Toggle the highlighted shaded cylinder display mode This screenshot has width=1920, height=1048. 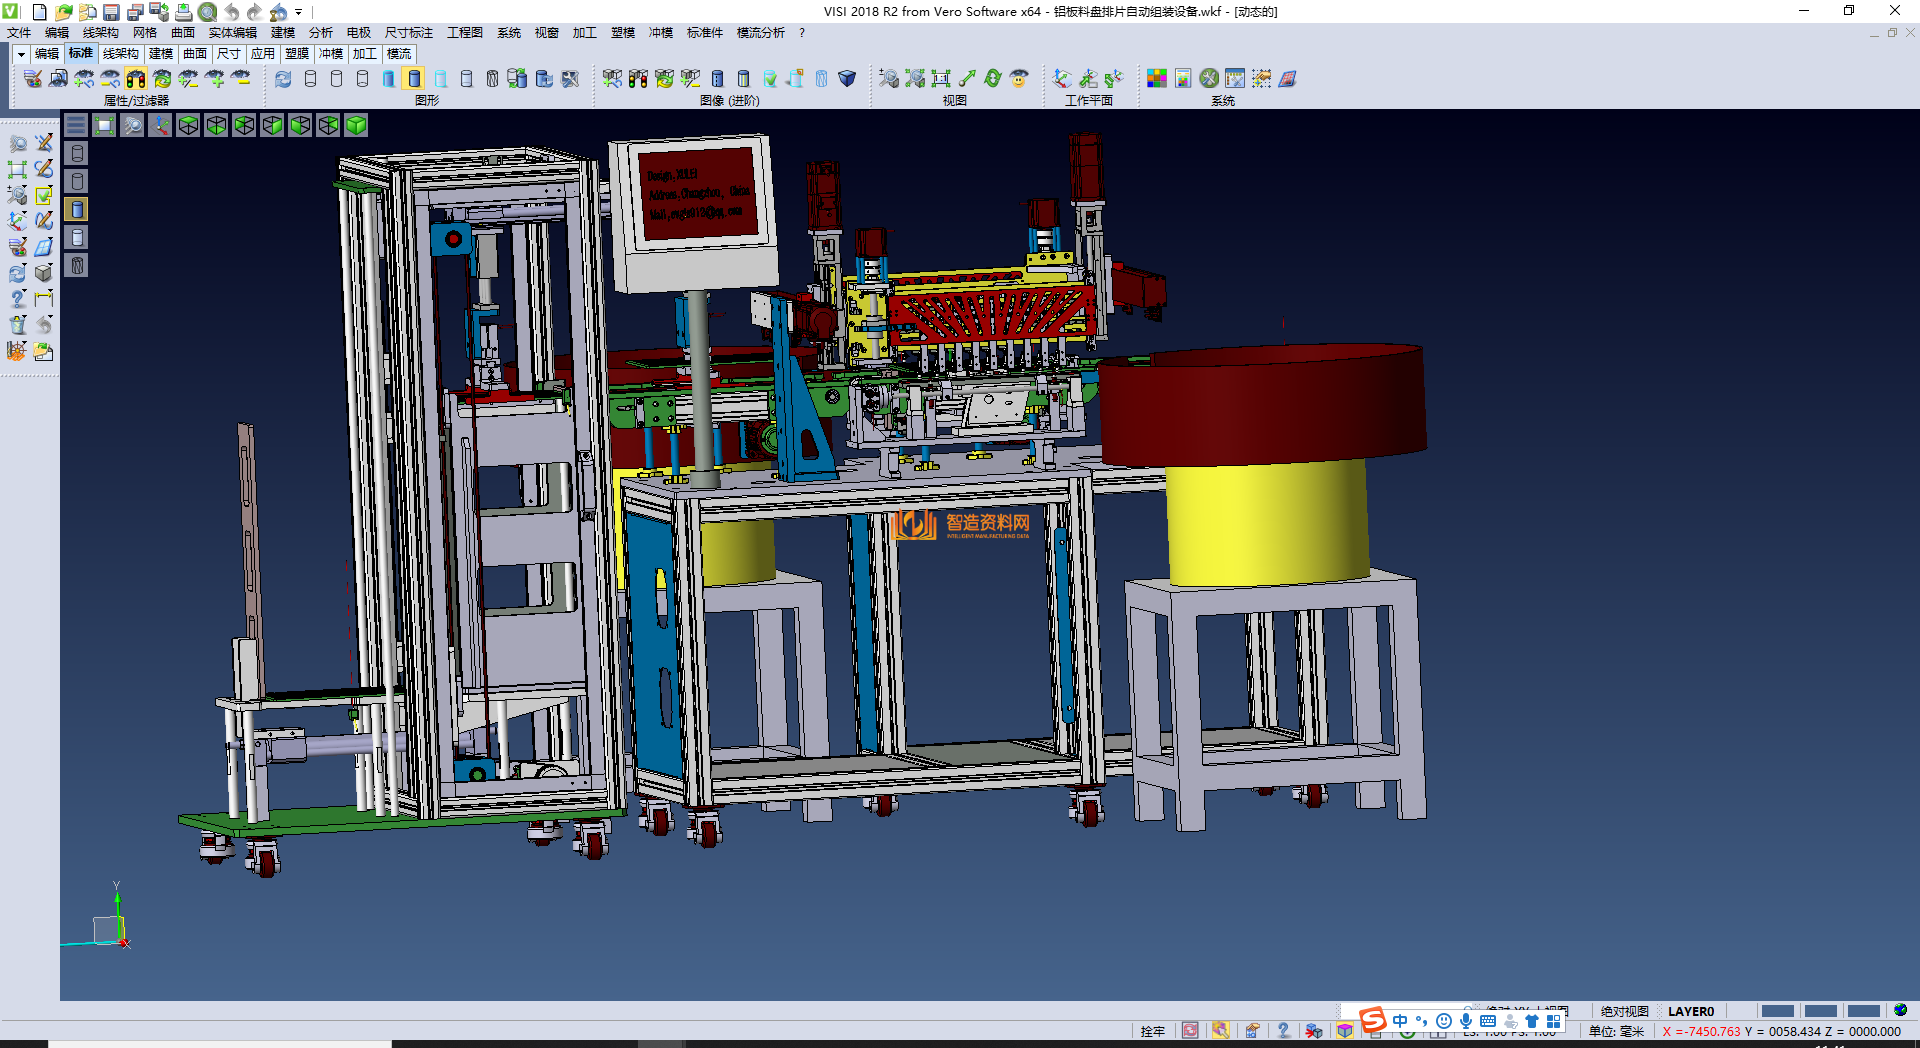415,79
